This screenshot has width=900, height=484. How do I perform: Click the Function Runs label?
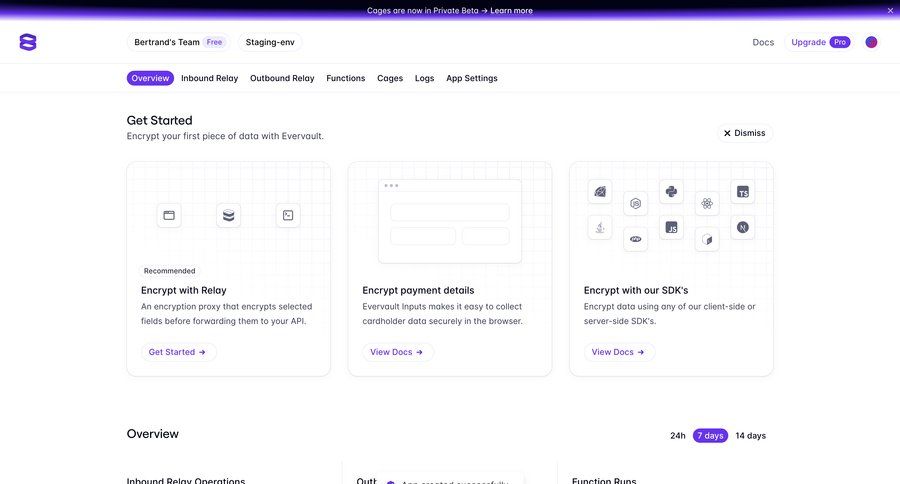point(604,480)
